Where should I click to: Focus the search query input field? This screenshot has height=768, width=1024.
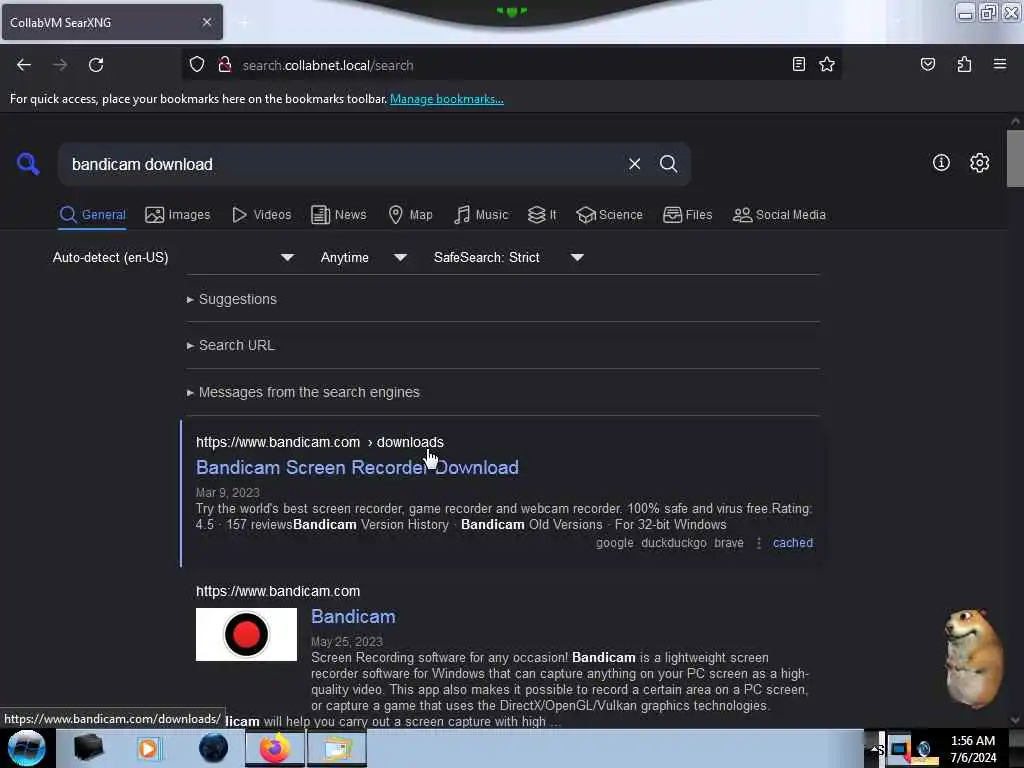click(x=346, y=164)
